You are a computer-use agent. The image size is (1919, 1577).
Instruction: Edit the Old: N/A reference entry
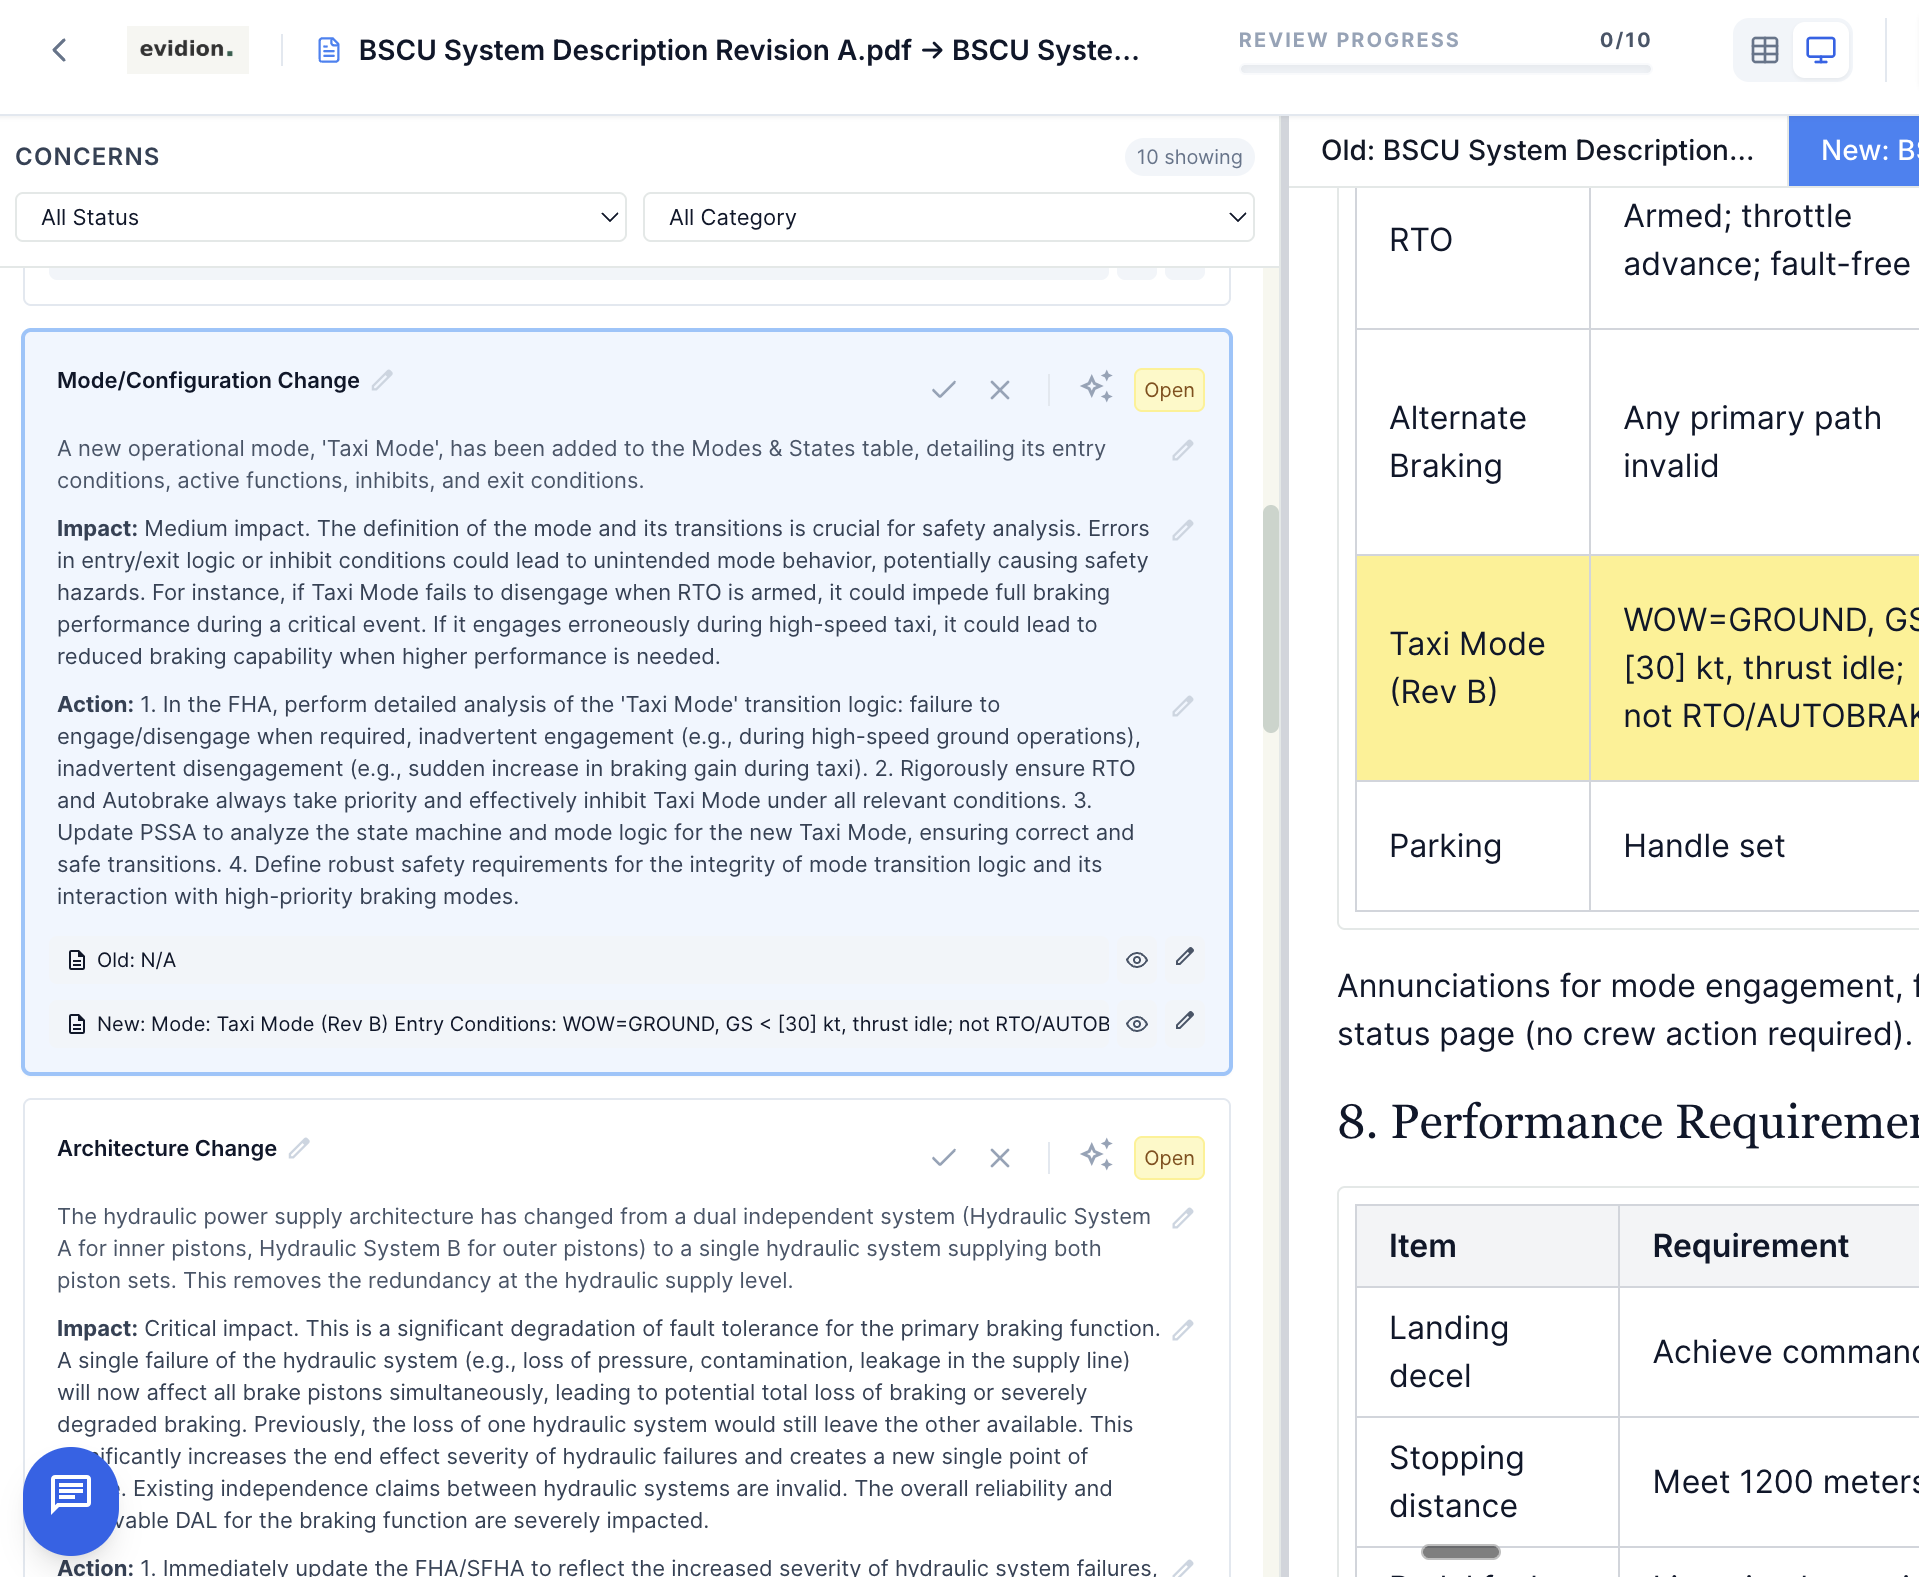tap(1184, 957)
